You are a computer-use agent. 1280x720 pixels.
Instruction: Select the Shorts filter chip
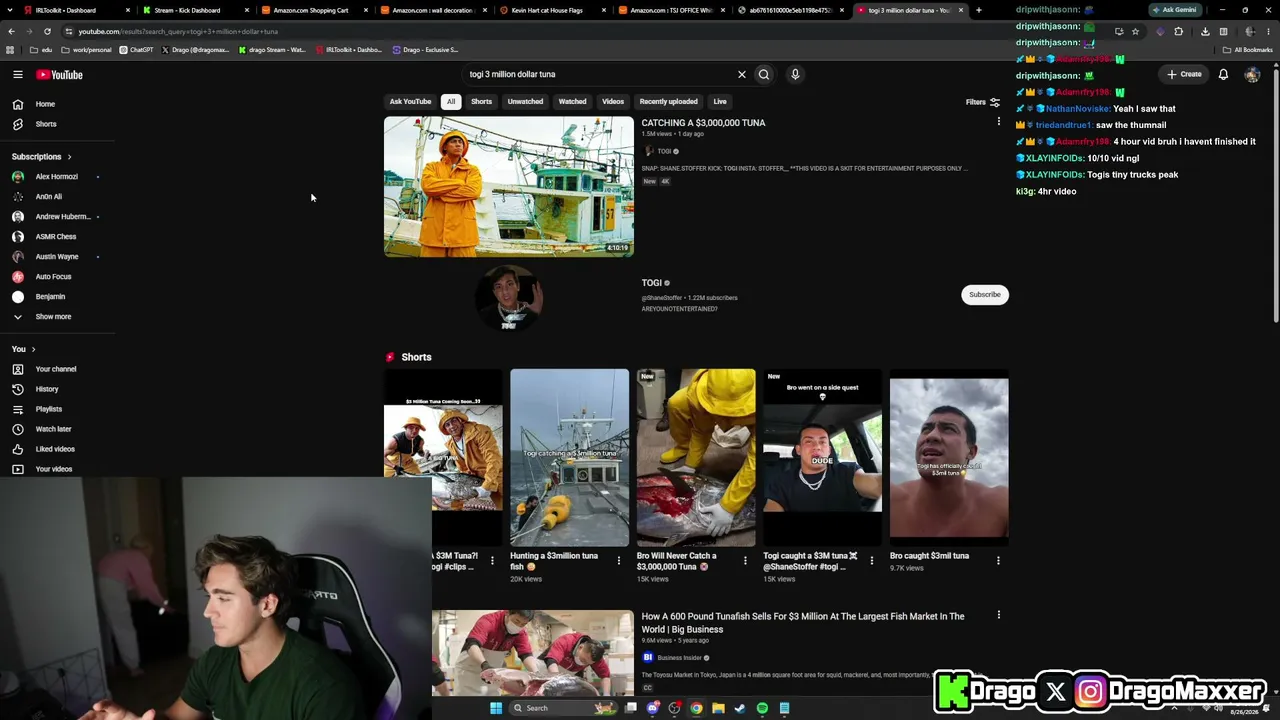click(481, 102)
